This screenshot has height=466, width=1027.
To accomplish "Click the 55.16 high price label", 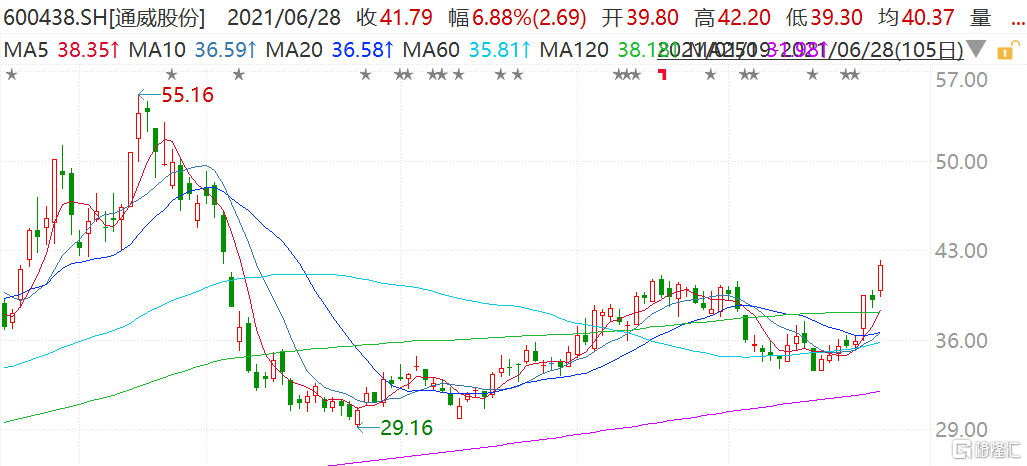I will tap(188, 96).
